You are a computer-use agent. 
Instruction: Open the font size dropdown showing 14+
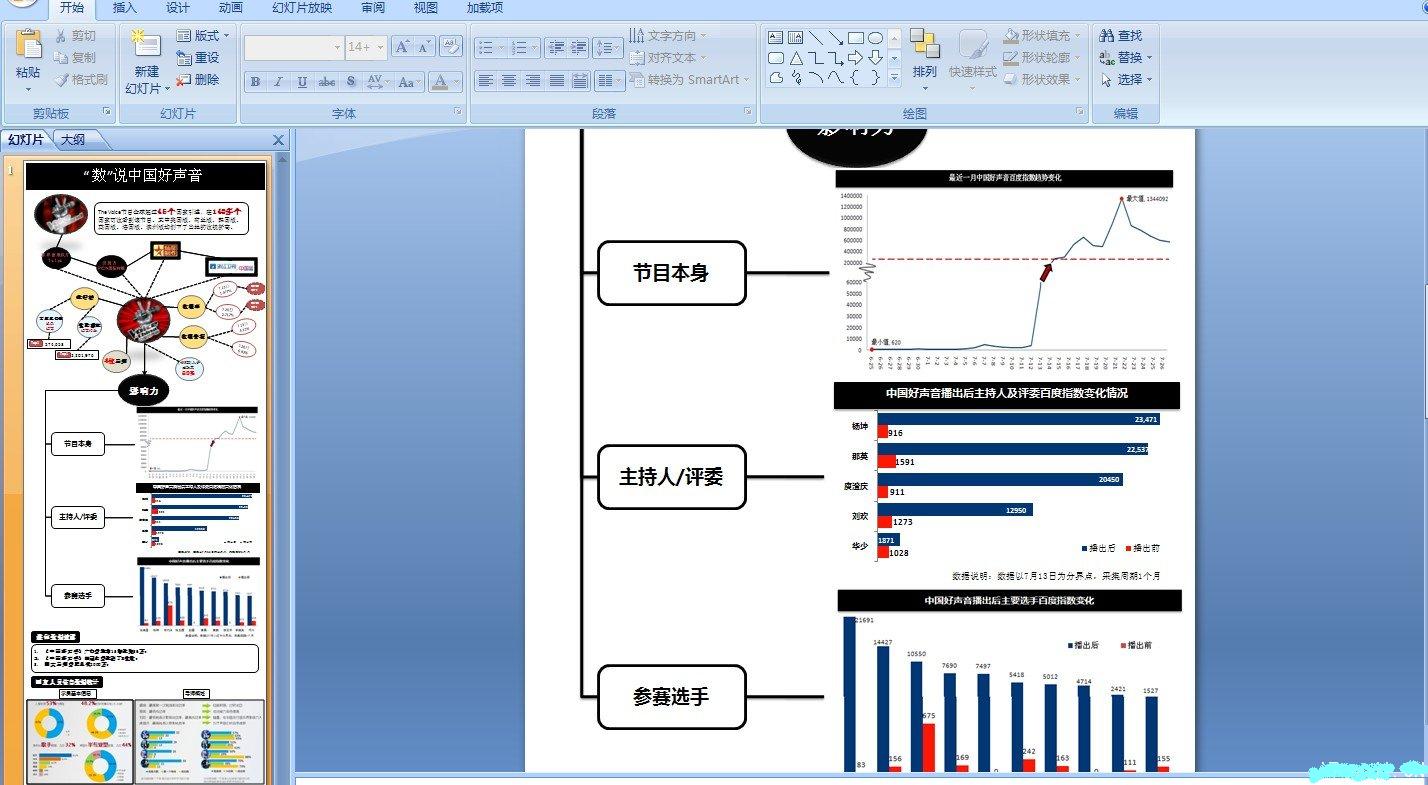pyautogui.click(x=366, y=47)
